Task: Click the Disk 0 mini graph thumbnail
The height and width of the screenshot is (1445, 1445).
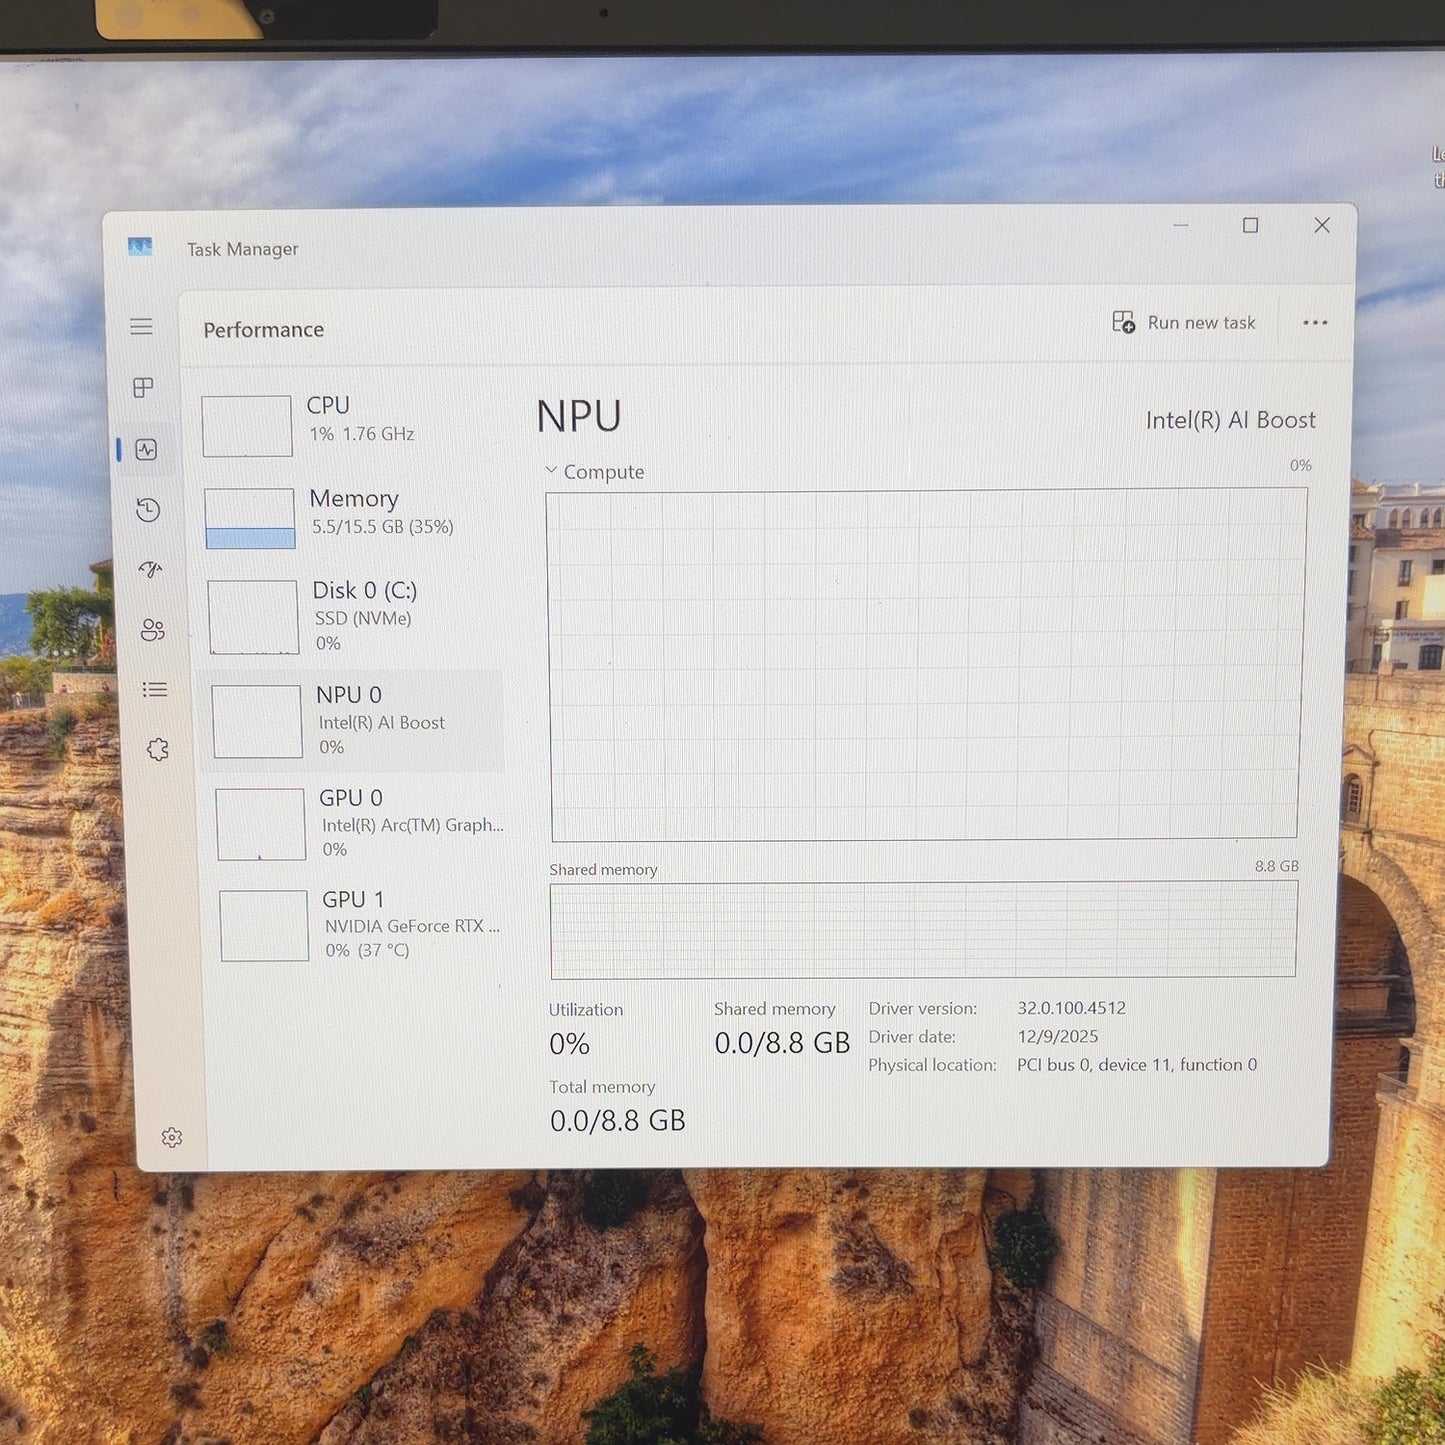Action: click(x=253, y=617)
